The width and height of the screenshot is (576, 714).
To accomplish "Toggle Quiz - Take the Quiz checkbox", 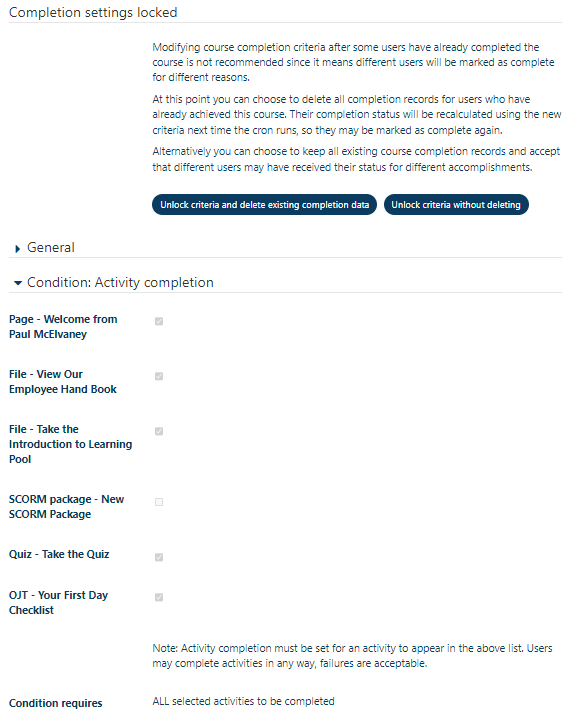I will coord(159,557).
